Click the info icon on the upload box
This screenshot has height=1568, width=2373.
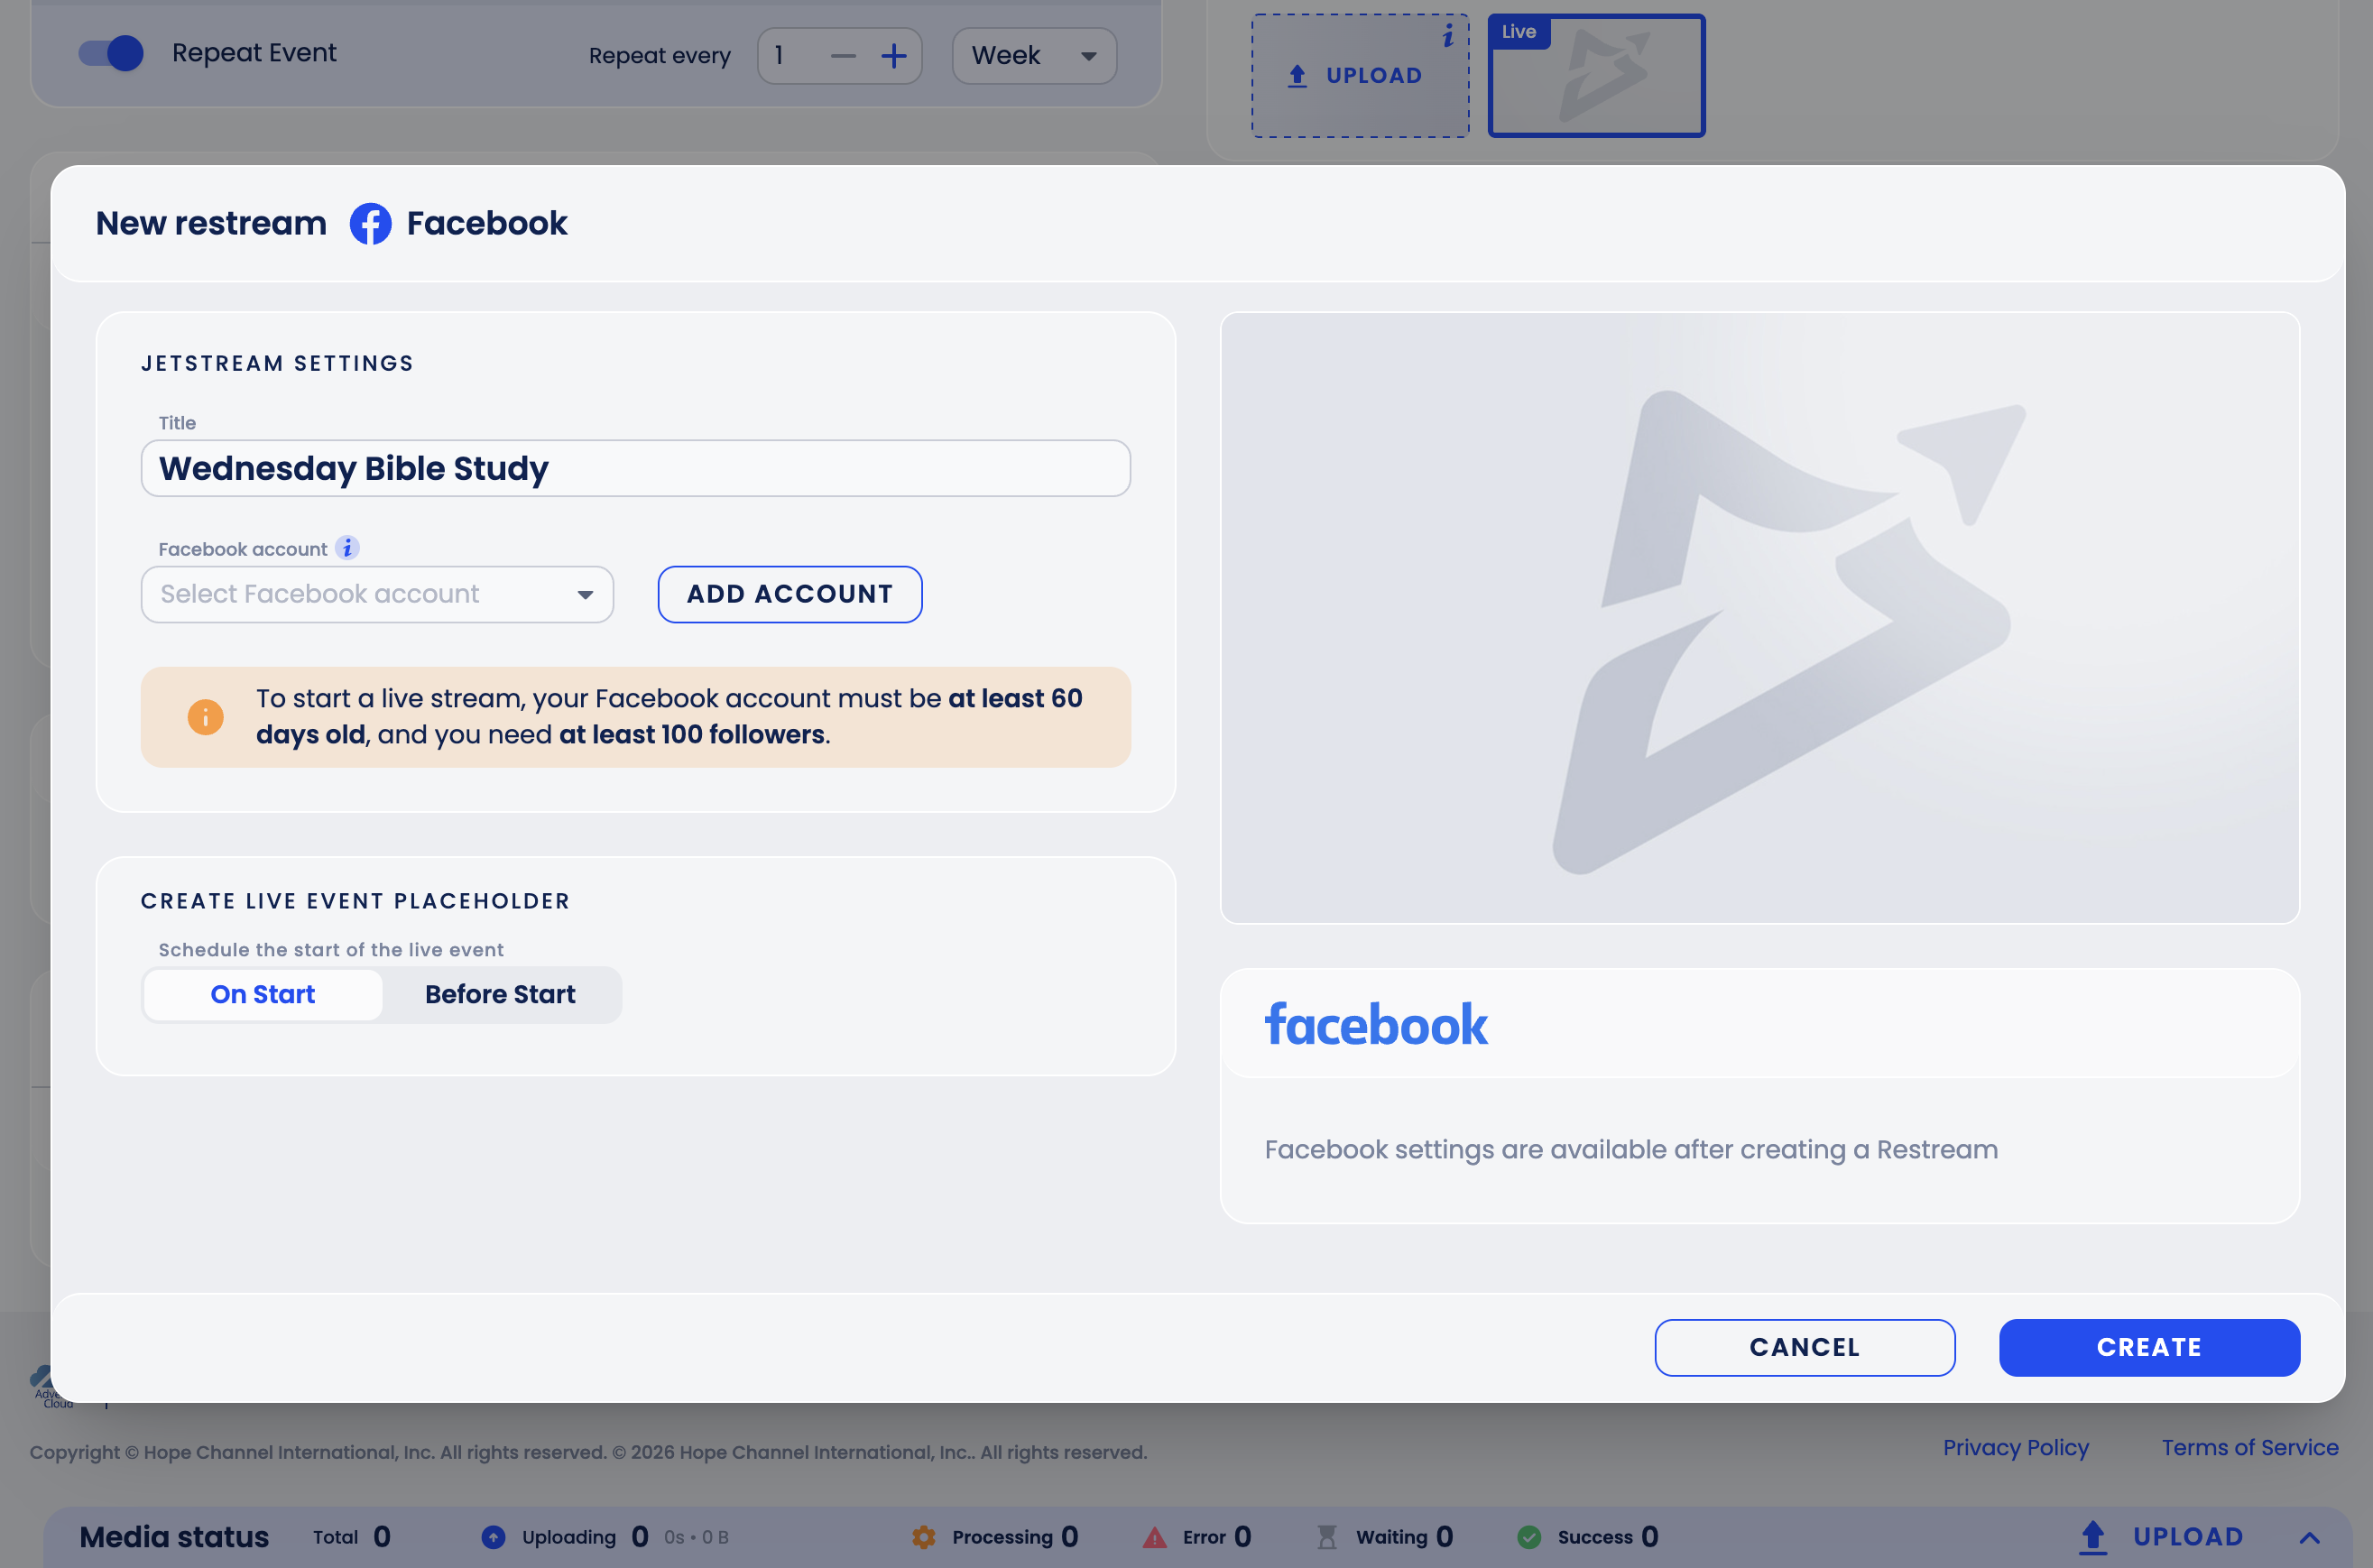tap(1448, 37)
